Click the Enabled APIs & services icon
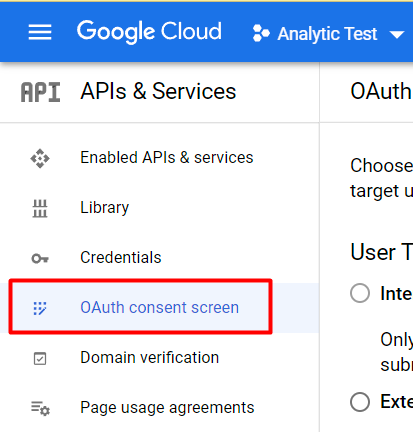 click(x=40, y=158)
